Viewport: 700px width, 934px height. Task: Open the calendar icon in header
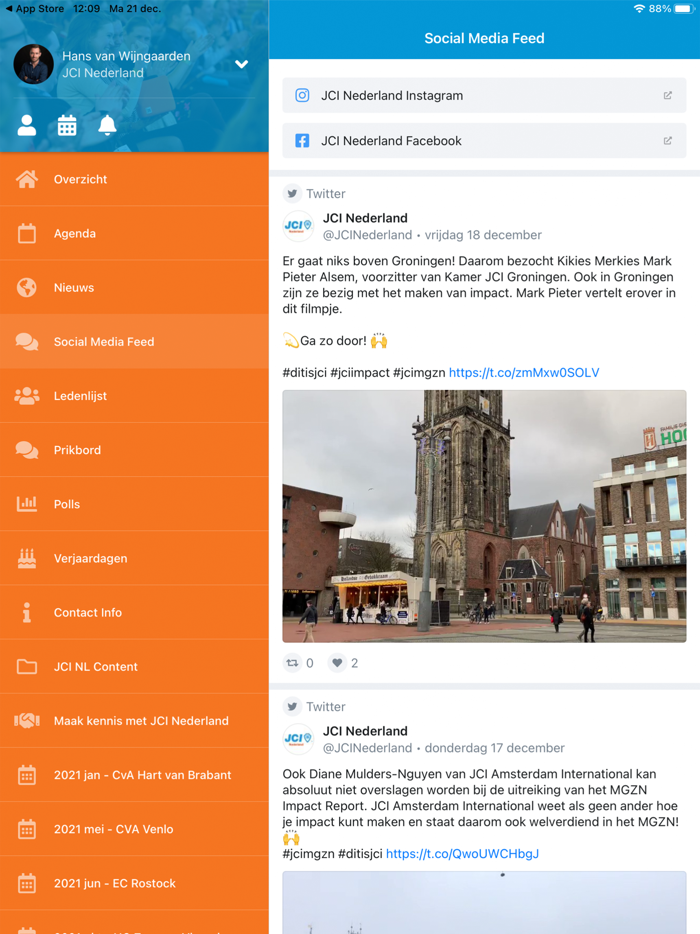[67, 125]
